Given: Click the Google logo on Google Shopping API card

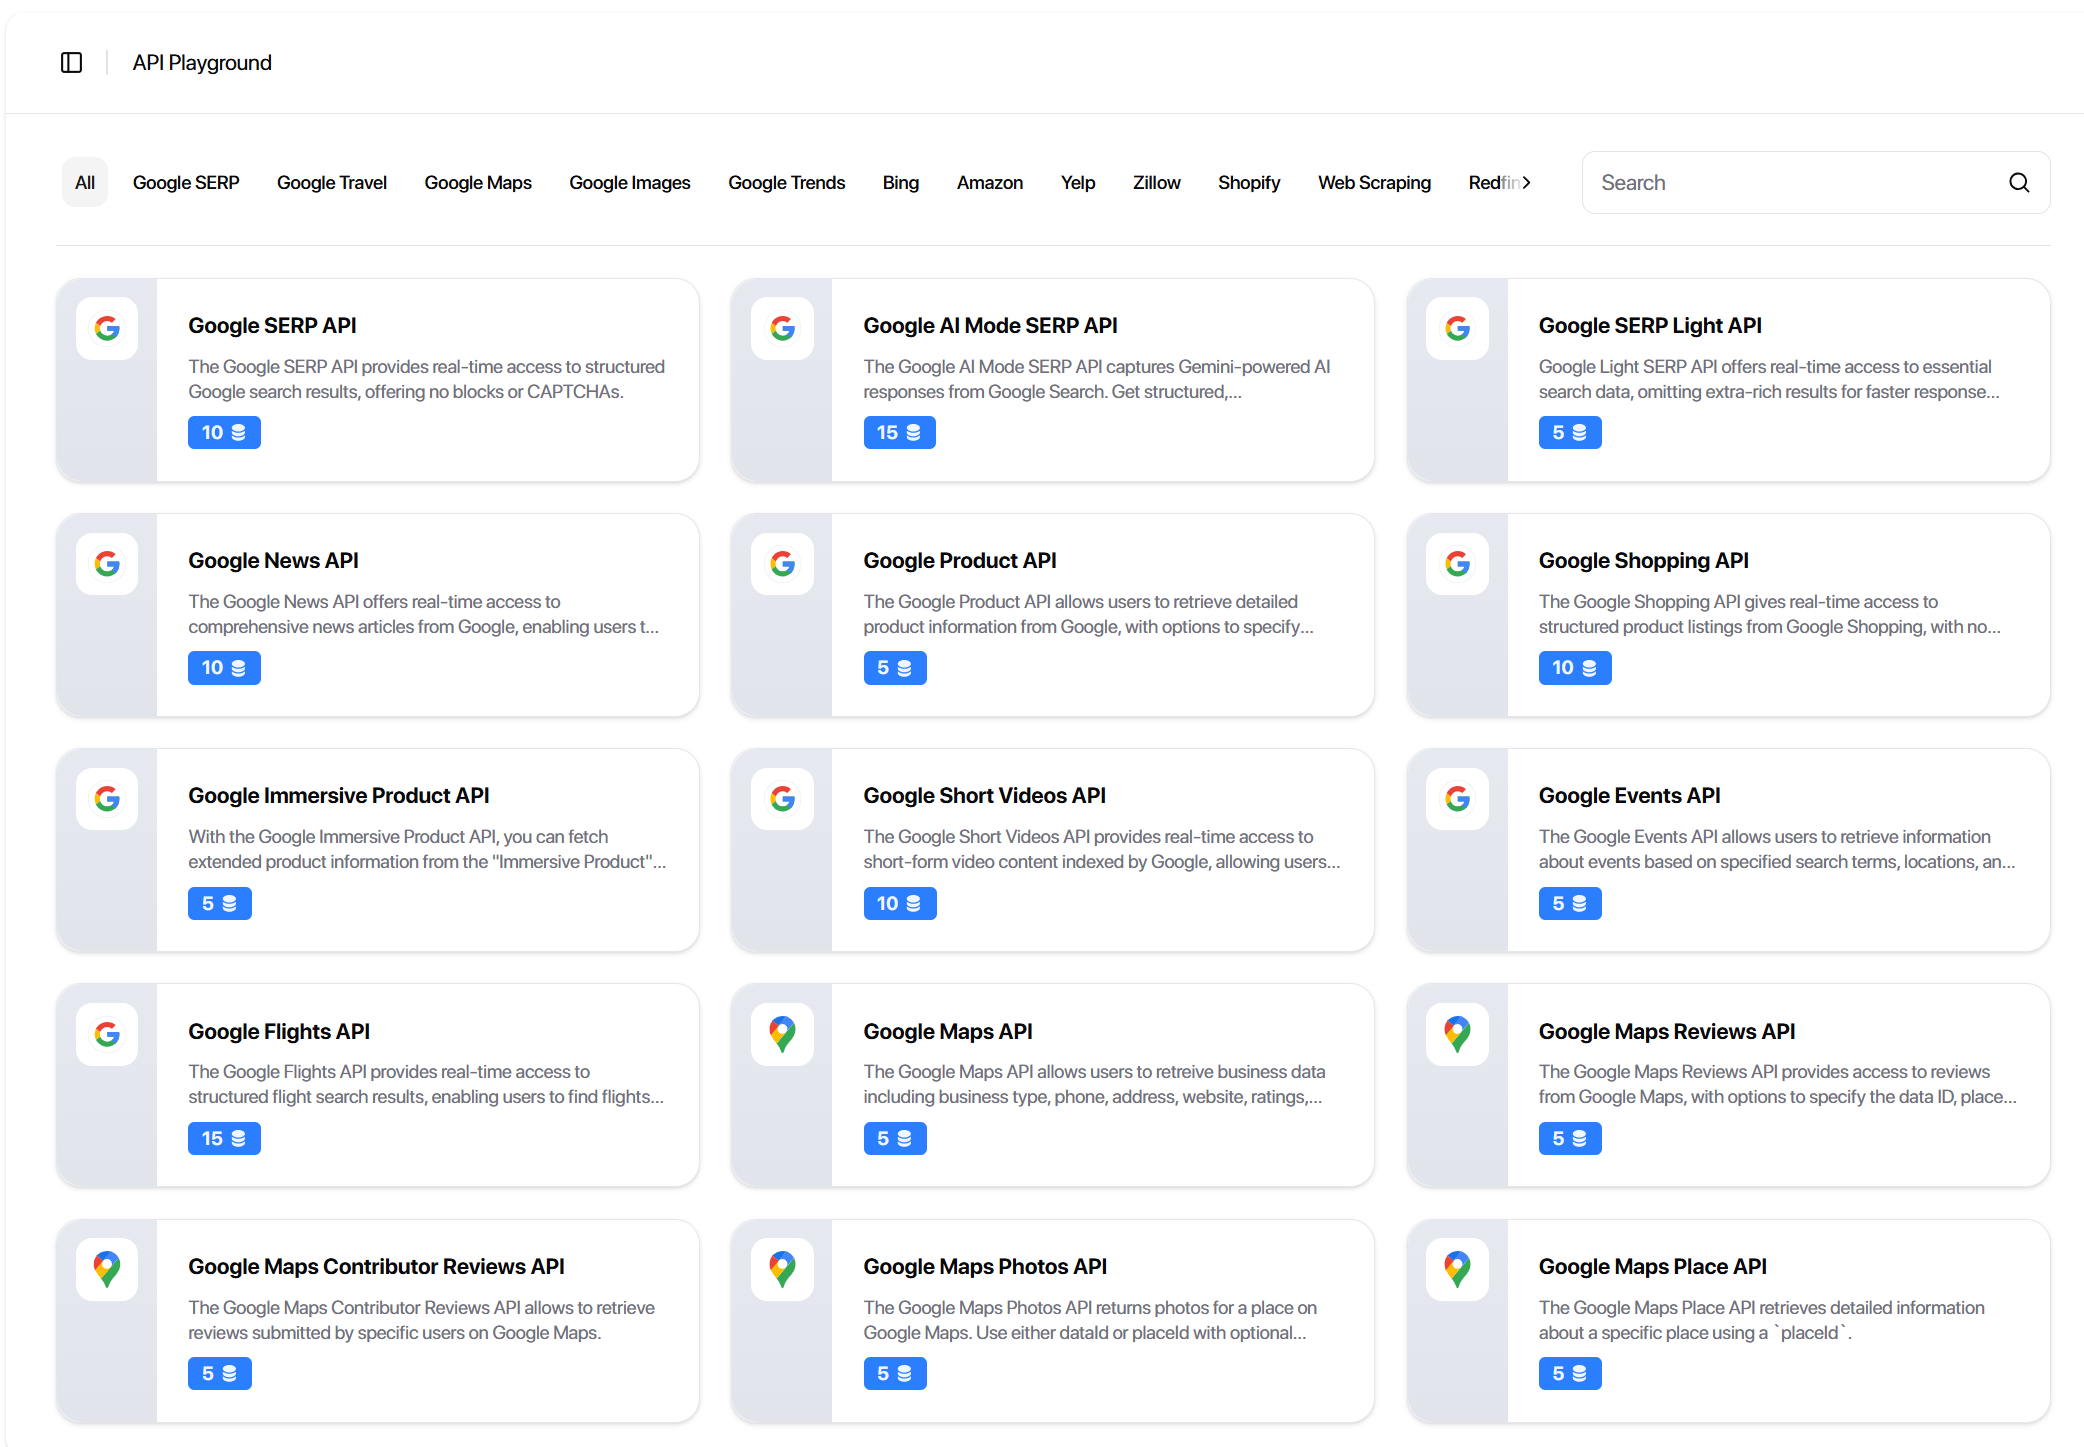Looking at the screenshot, I should click(1457, 563).
